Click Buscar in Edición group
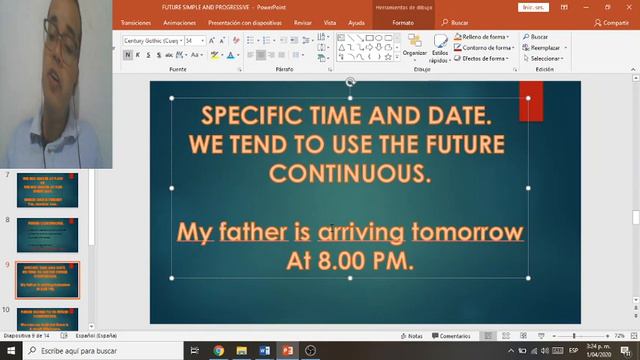The image size is (640, 360). [x=535, y=37]
